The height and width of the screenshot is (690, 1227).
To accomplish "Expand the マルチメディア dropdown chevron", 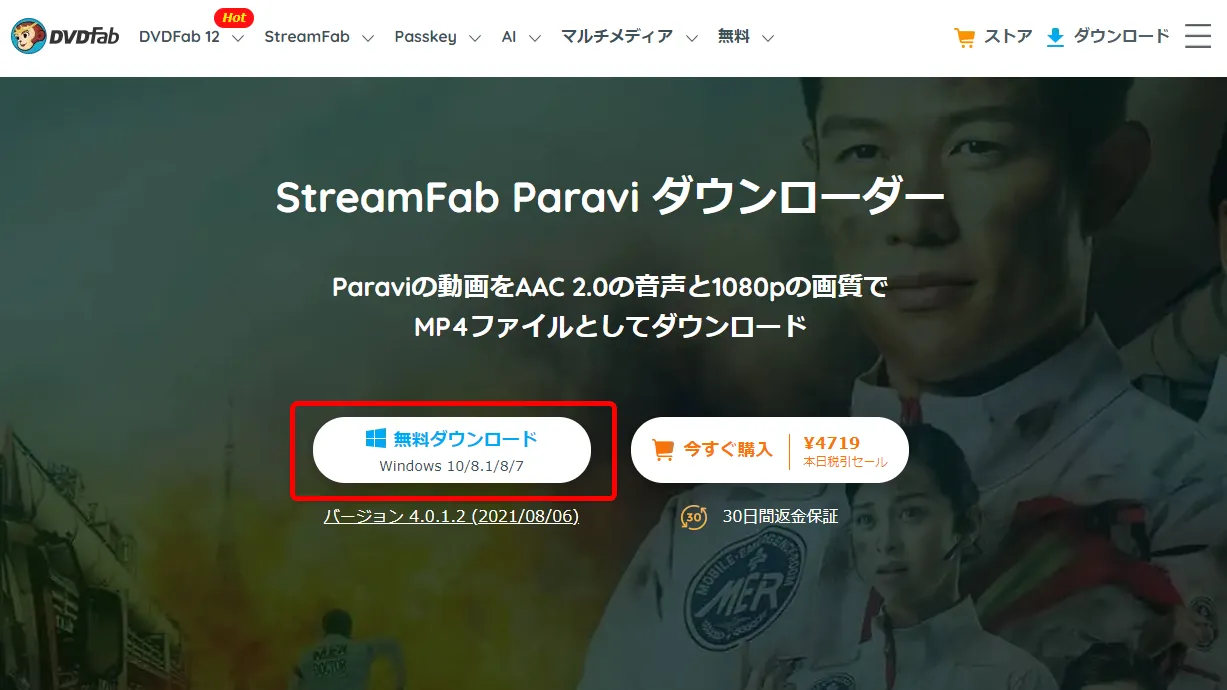I will 692,38.
